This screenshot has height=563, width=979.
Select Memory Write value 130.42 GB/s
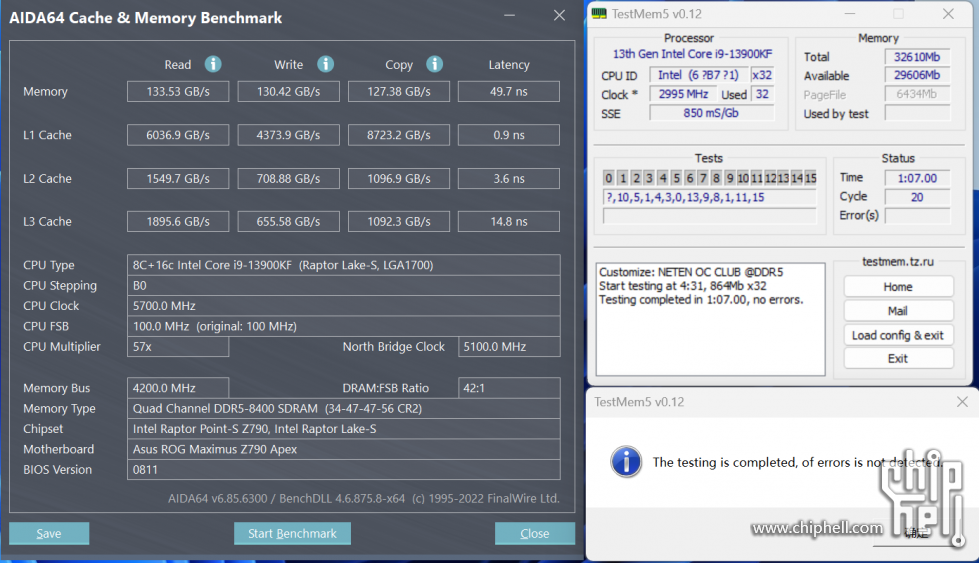click(288, 91)
